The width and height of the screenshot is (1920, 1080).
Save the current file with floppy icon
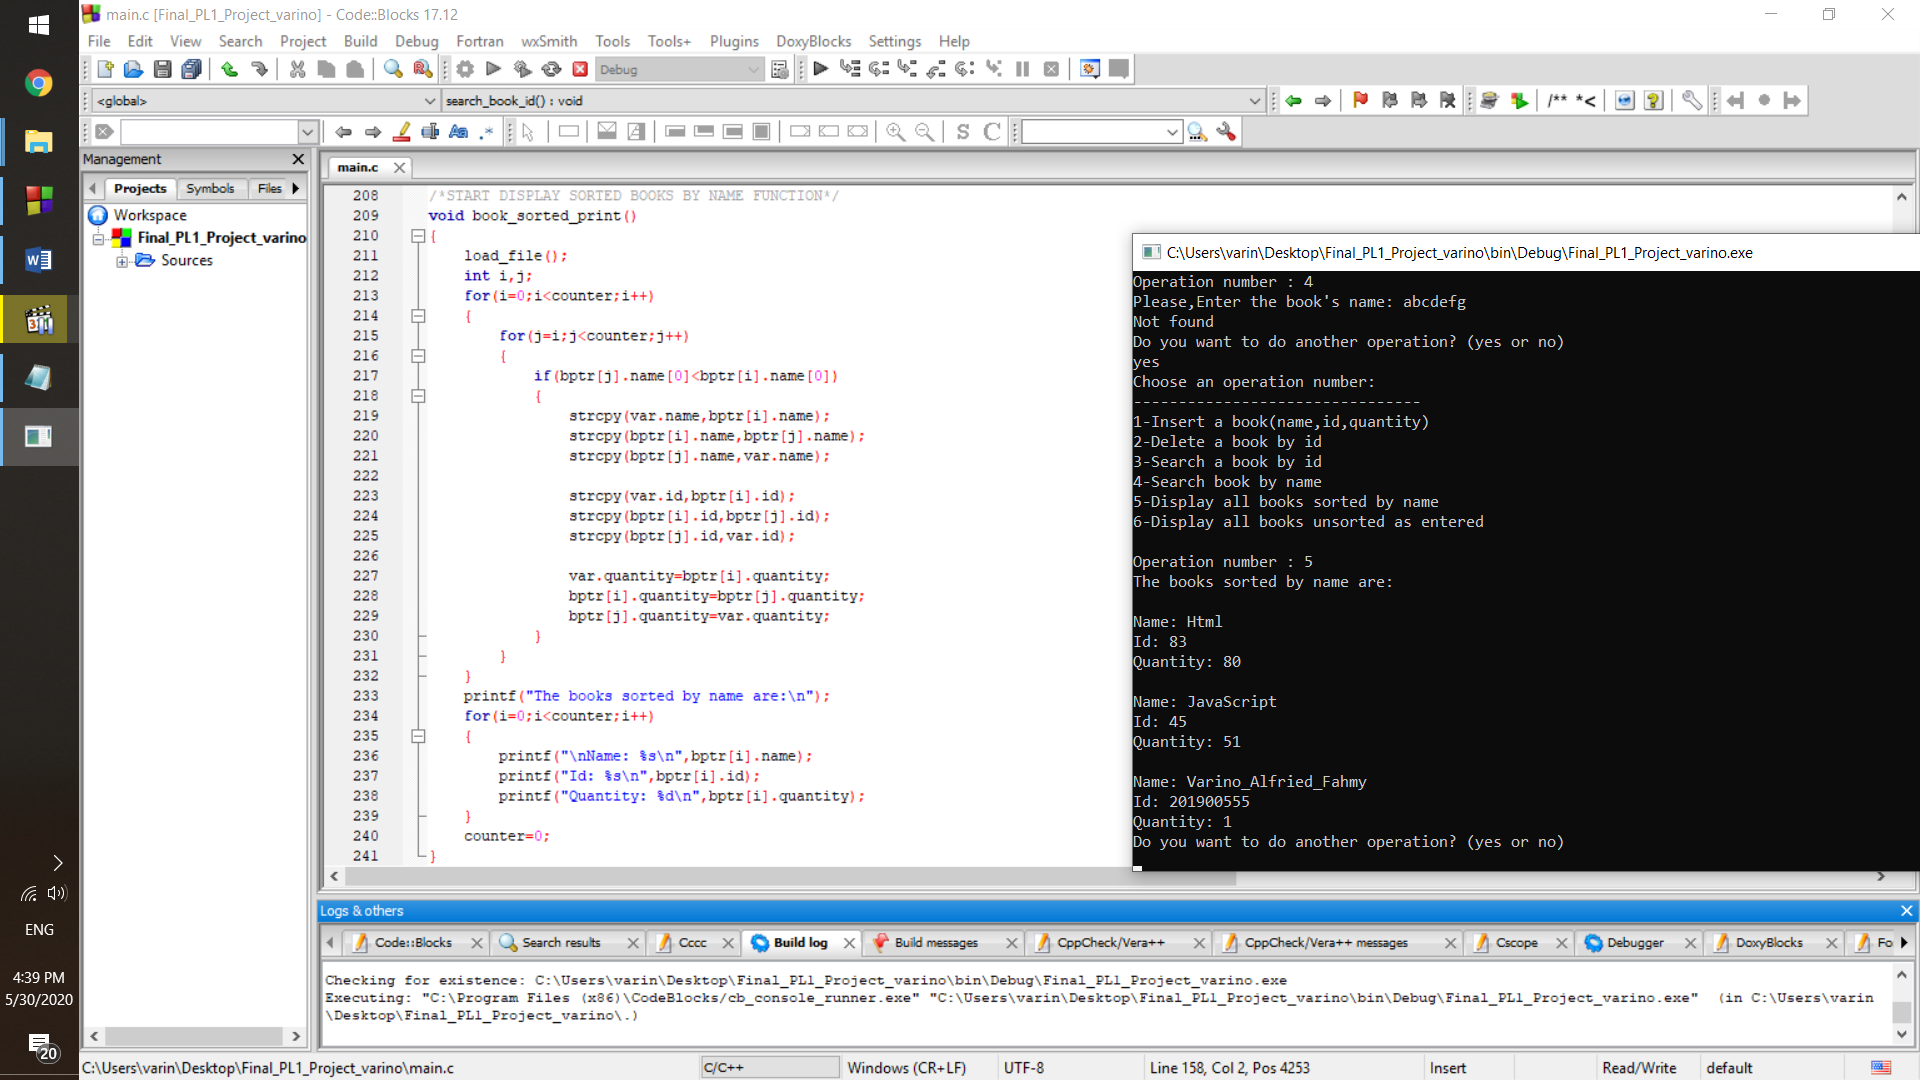point(162,69)
